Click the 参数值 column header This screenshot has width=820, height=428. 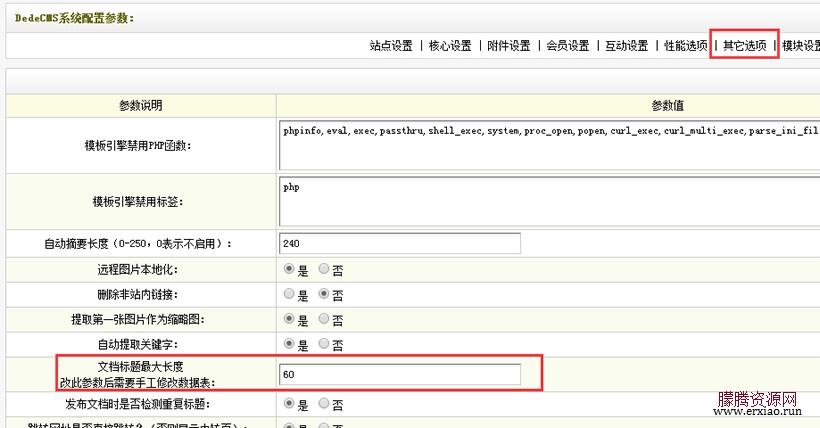tap(667, 106)
